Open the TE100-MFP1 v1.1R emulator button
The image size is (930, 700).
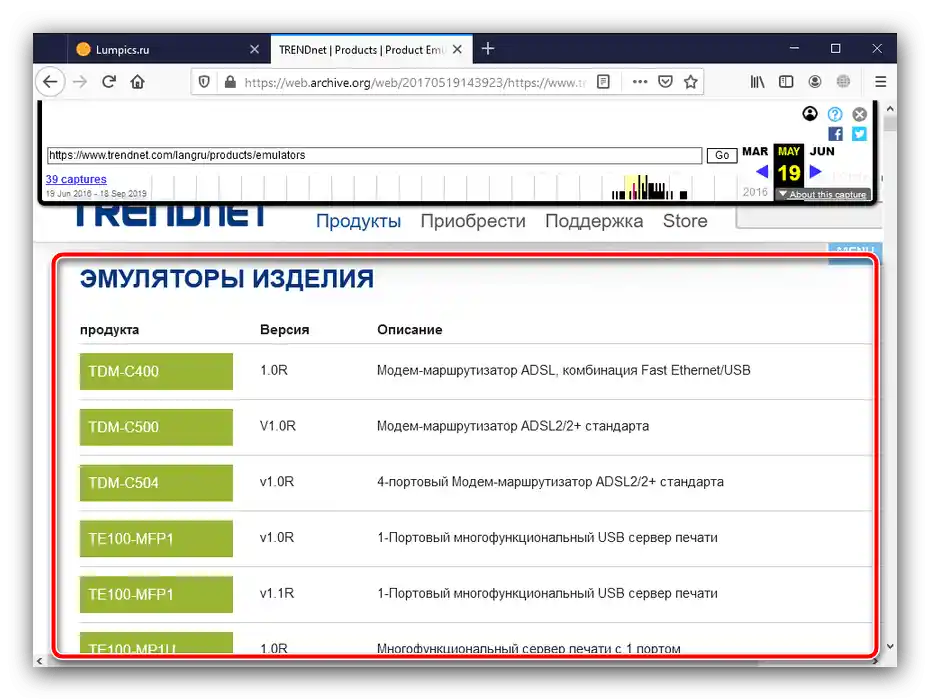click(156, 594)
